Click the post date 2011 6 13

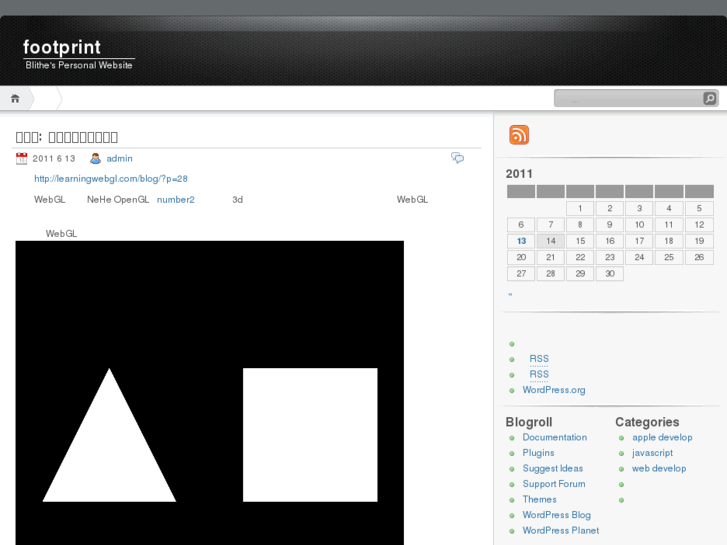[x=54, y=159]
